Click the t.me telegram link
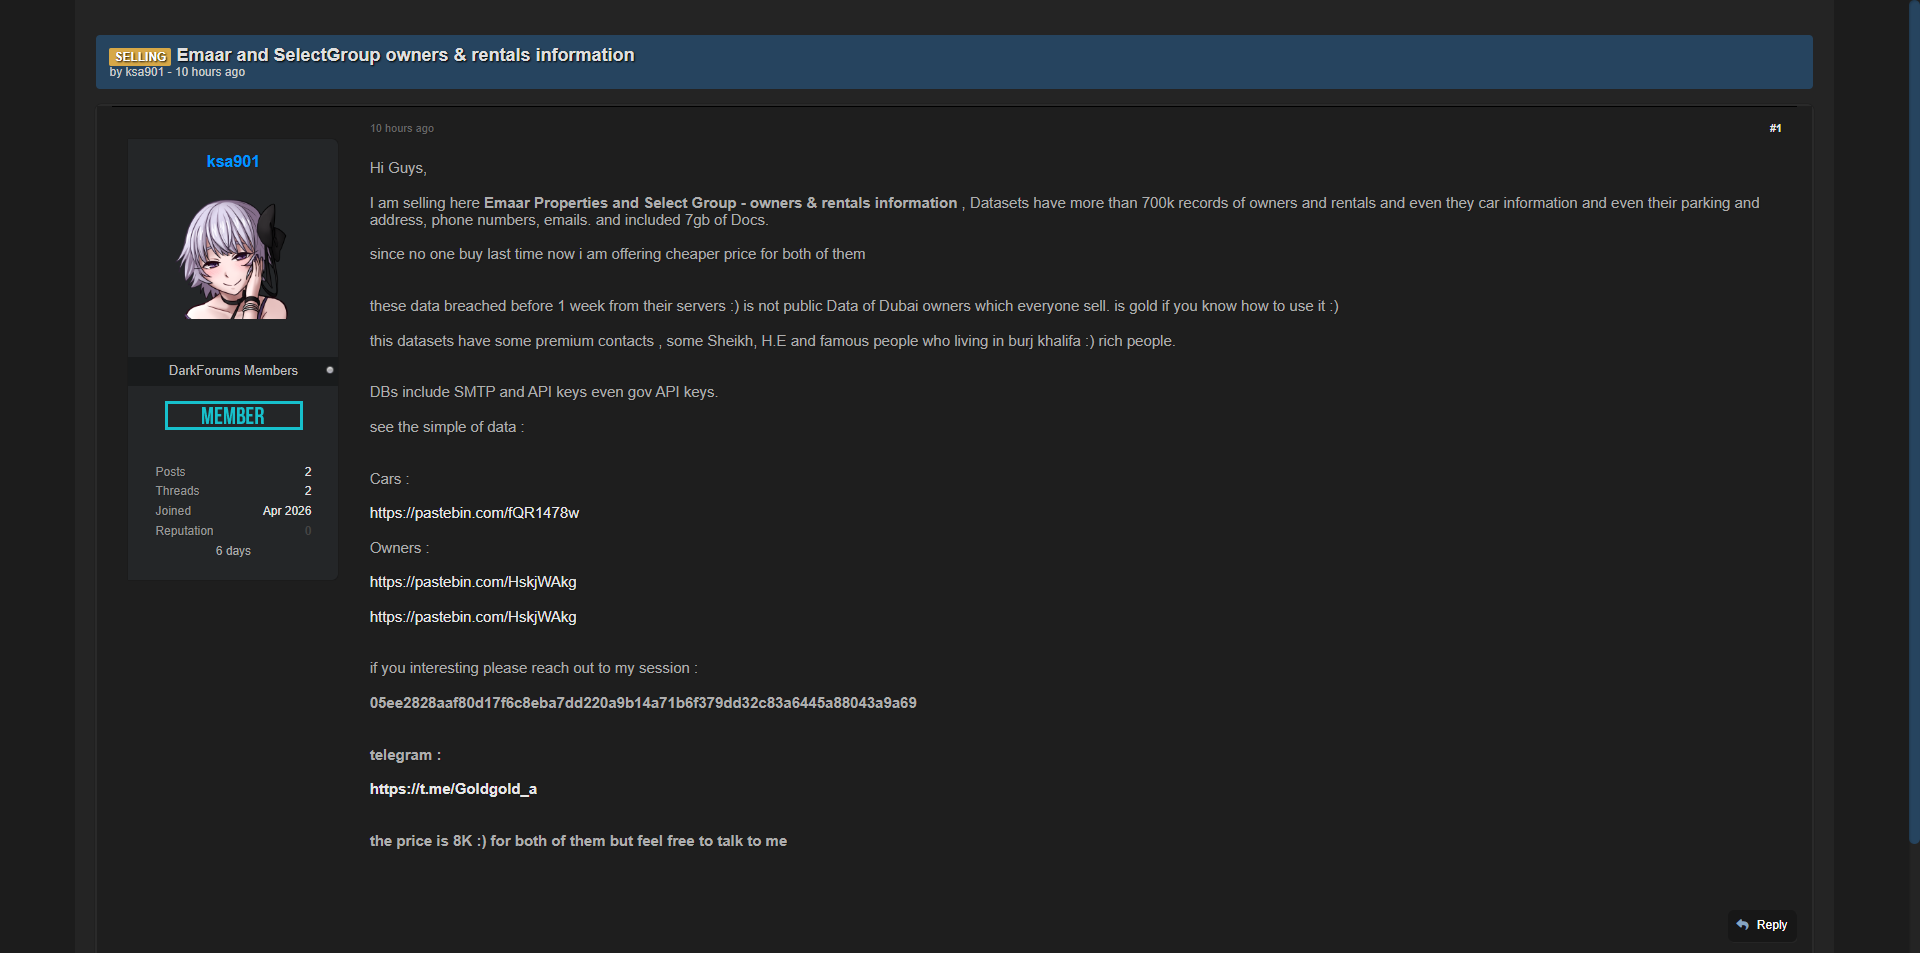 tap(453, 789)
